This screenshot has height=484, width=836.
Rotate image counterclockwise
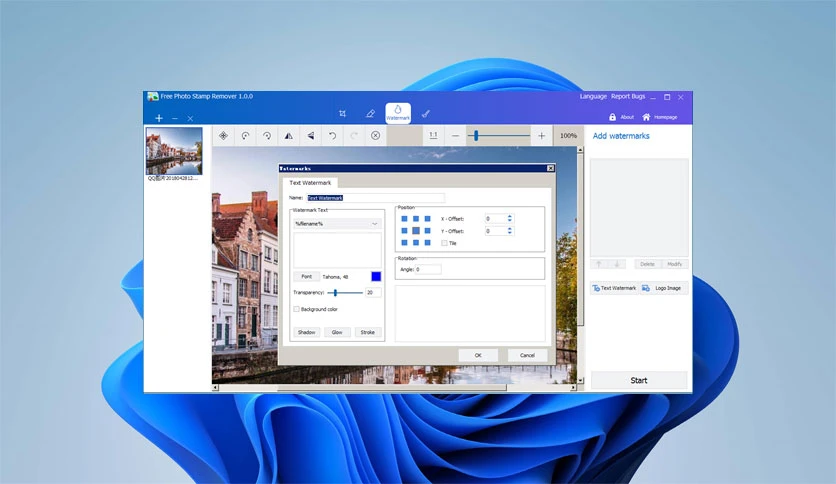[245, 136]
